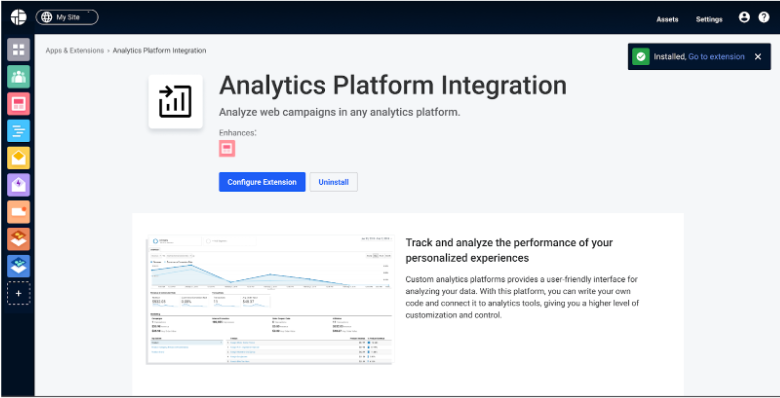
Task: Open the green audiences people icon
Action: (18, 77)
